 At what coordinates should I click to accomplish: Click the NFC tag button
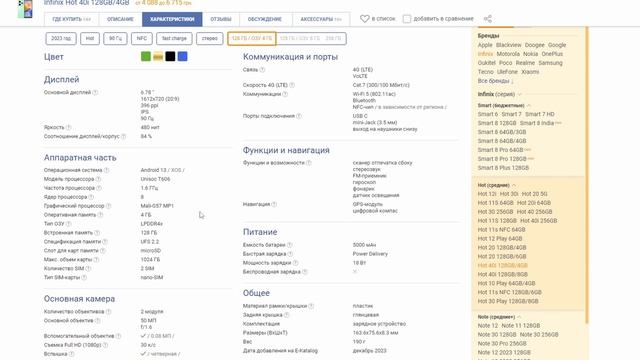coord(142,38)
